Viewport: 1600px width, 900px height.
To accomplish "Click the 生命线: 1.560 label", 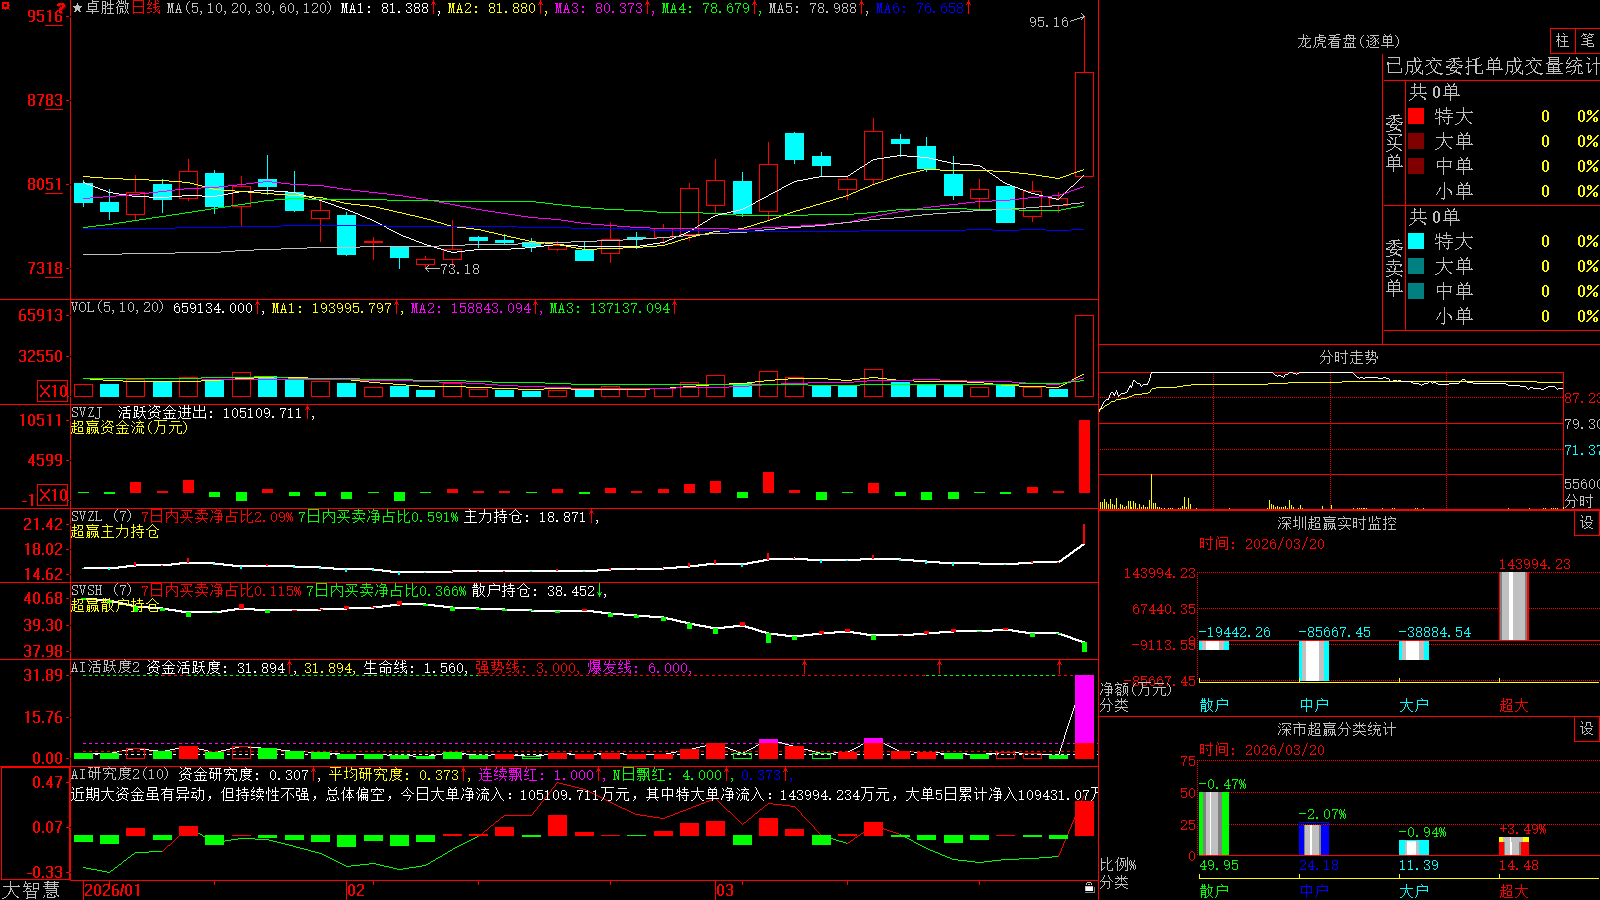I will click(414, 668).
